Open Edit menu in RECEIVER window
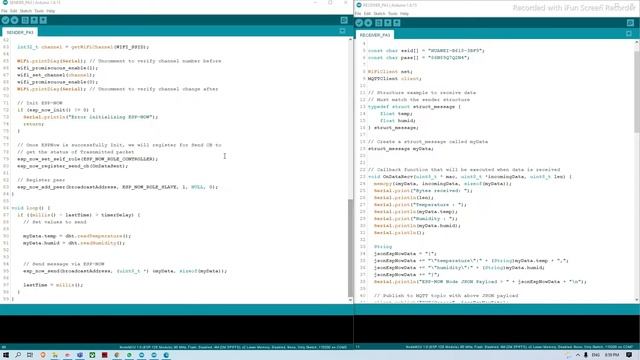Viewport: 640px width, 360px height. (367, 14)
